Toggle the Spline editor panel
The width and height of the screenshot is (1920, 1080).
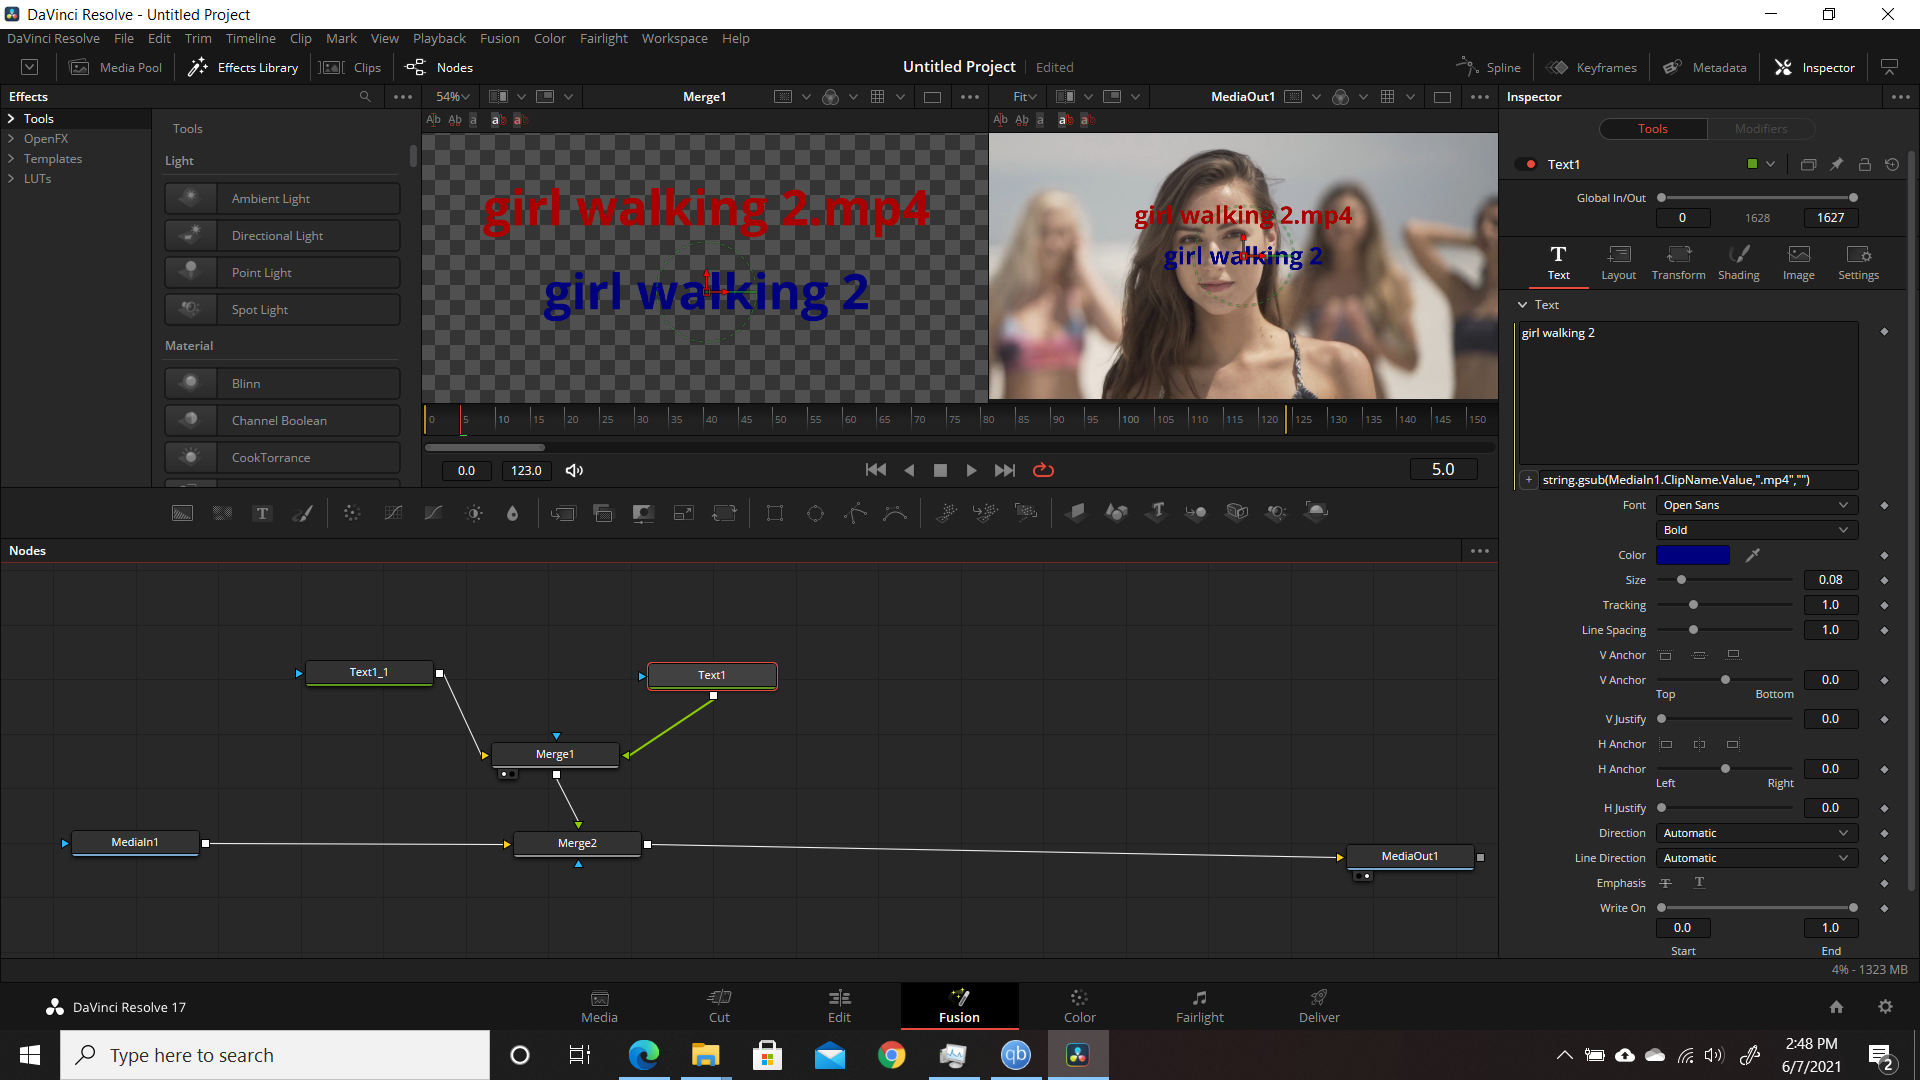point(1489,67)
